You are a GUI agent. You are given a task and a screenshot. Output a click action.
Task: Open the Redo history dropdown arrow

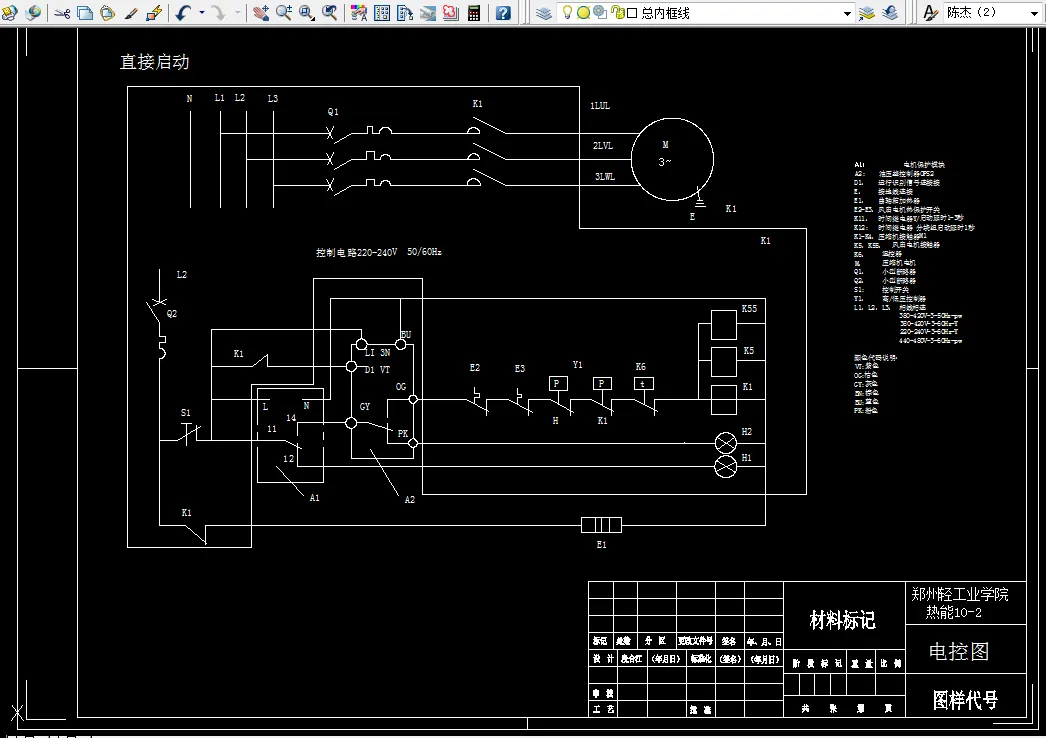[237, 13]
